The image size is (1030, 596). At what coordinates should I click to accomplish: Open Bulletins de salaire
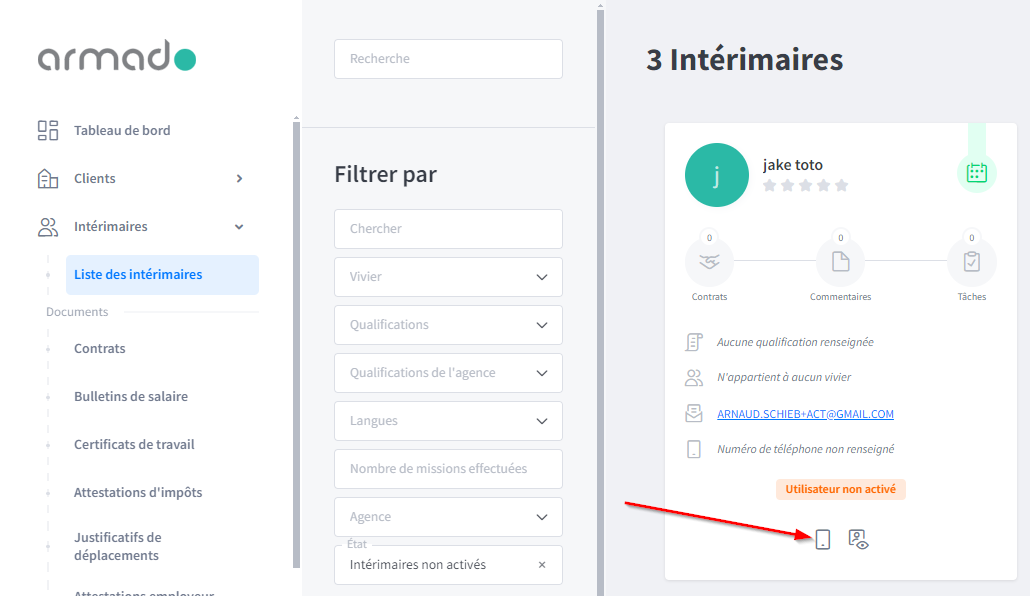[x=131, y=396]
